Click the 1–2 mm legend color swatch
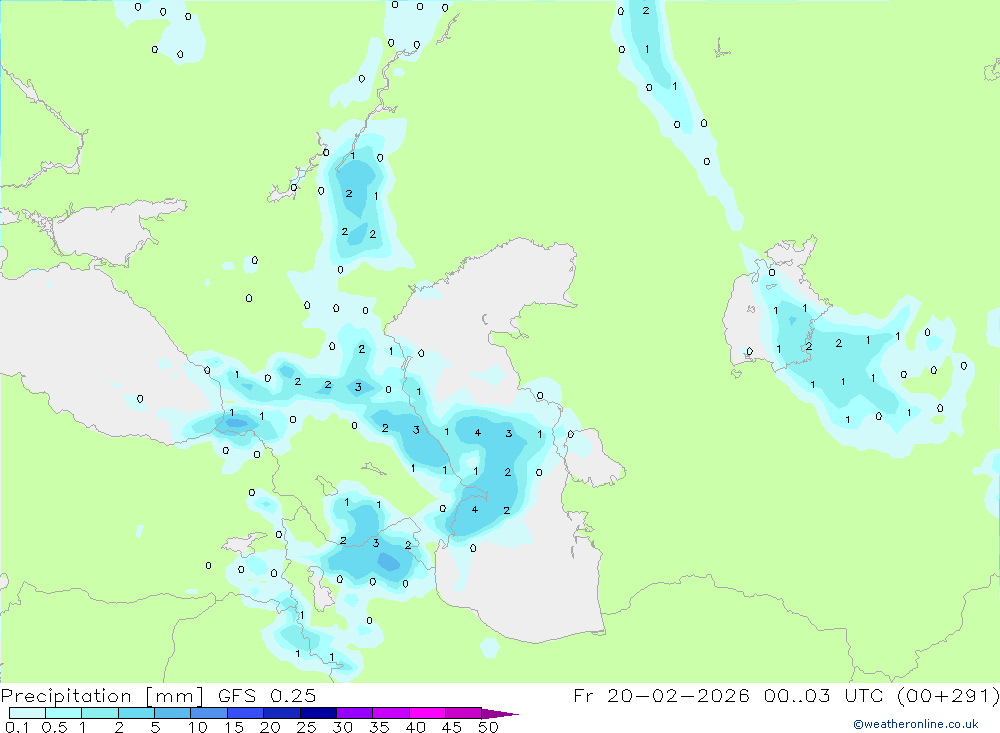The image size is (1000, 733). coord(100,713)
